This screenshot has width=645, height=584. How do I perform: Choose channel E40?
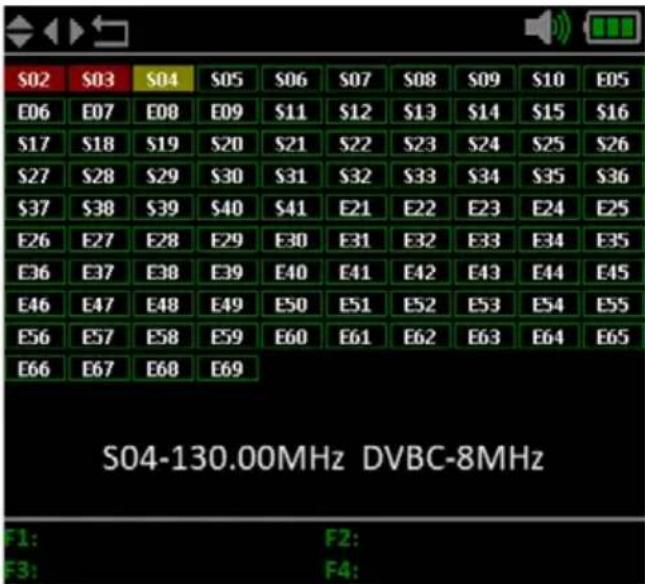point(291,272)
